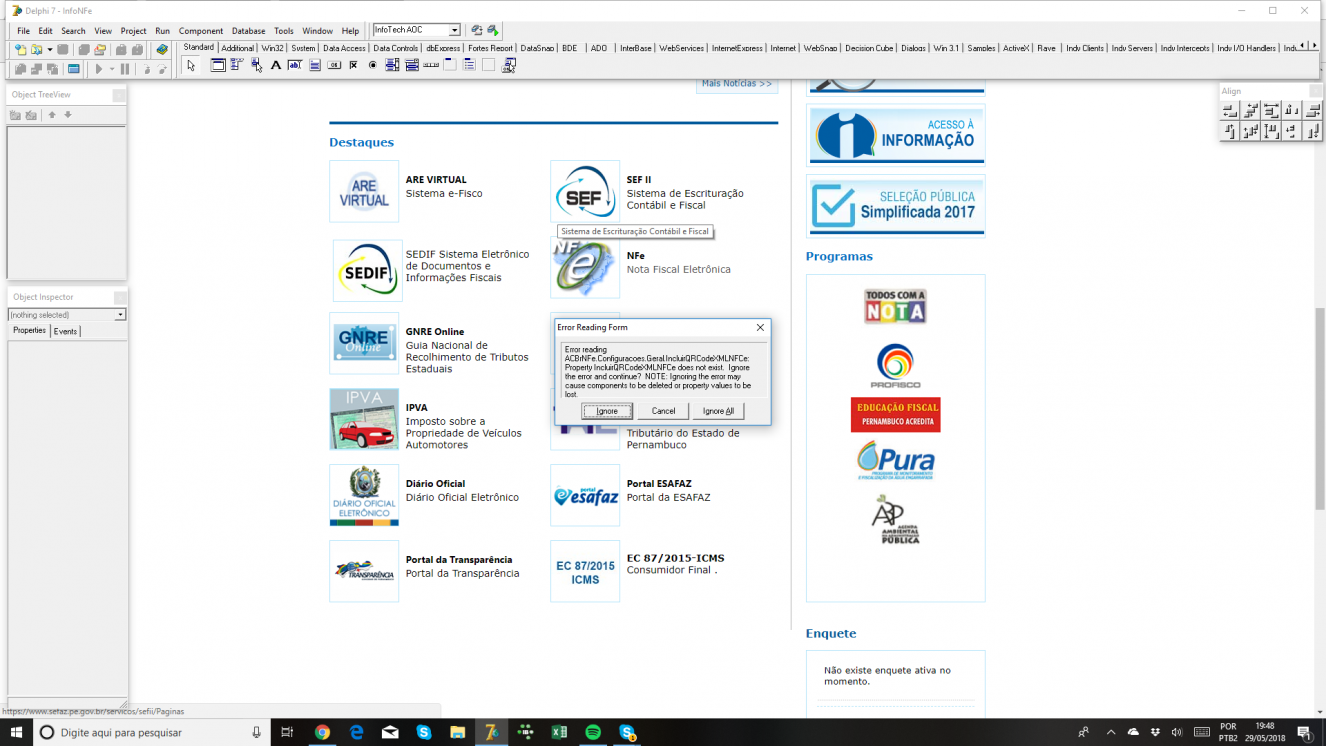Open the Component menu
The image size is (1326, 746).
click(x=201, y=31)
